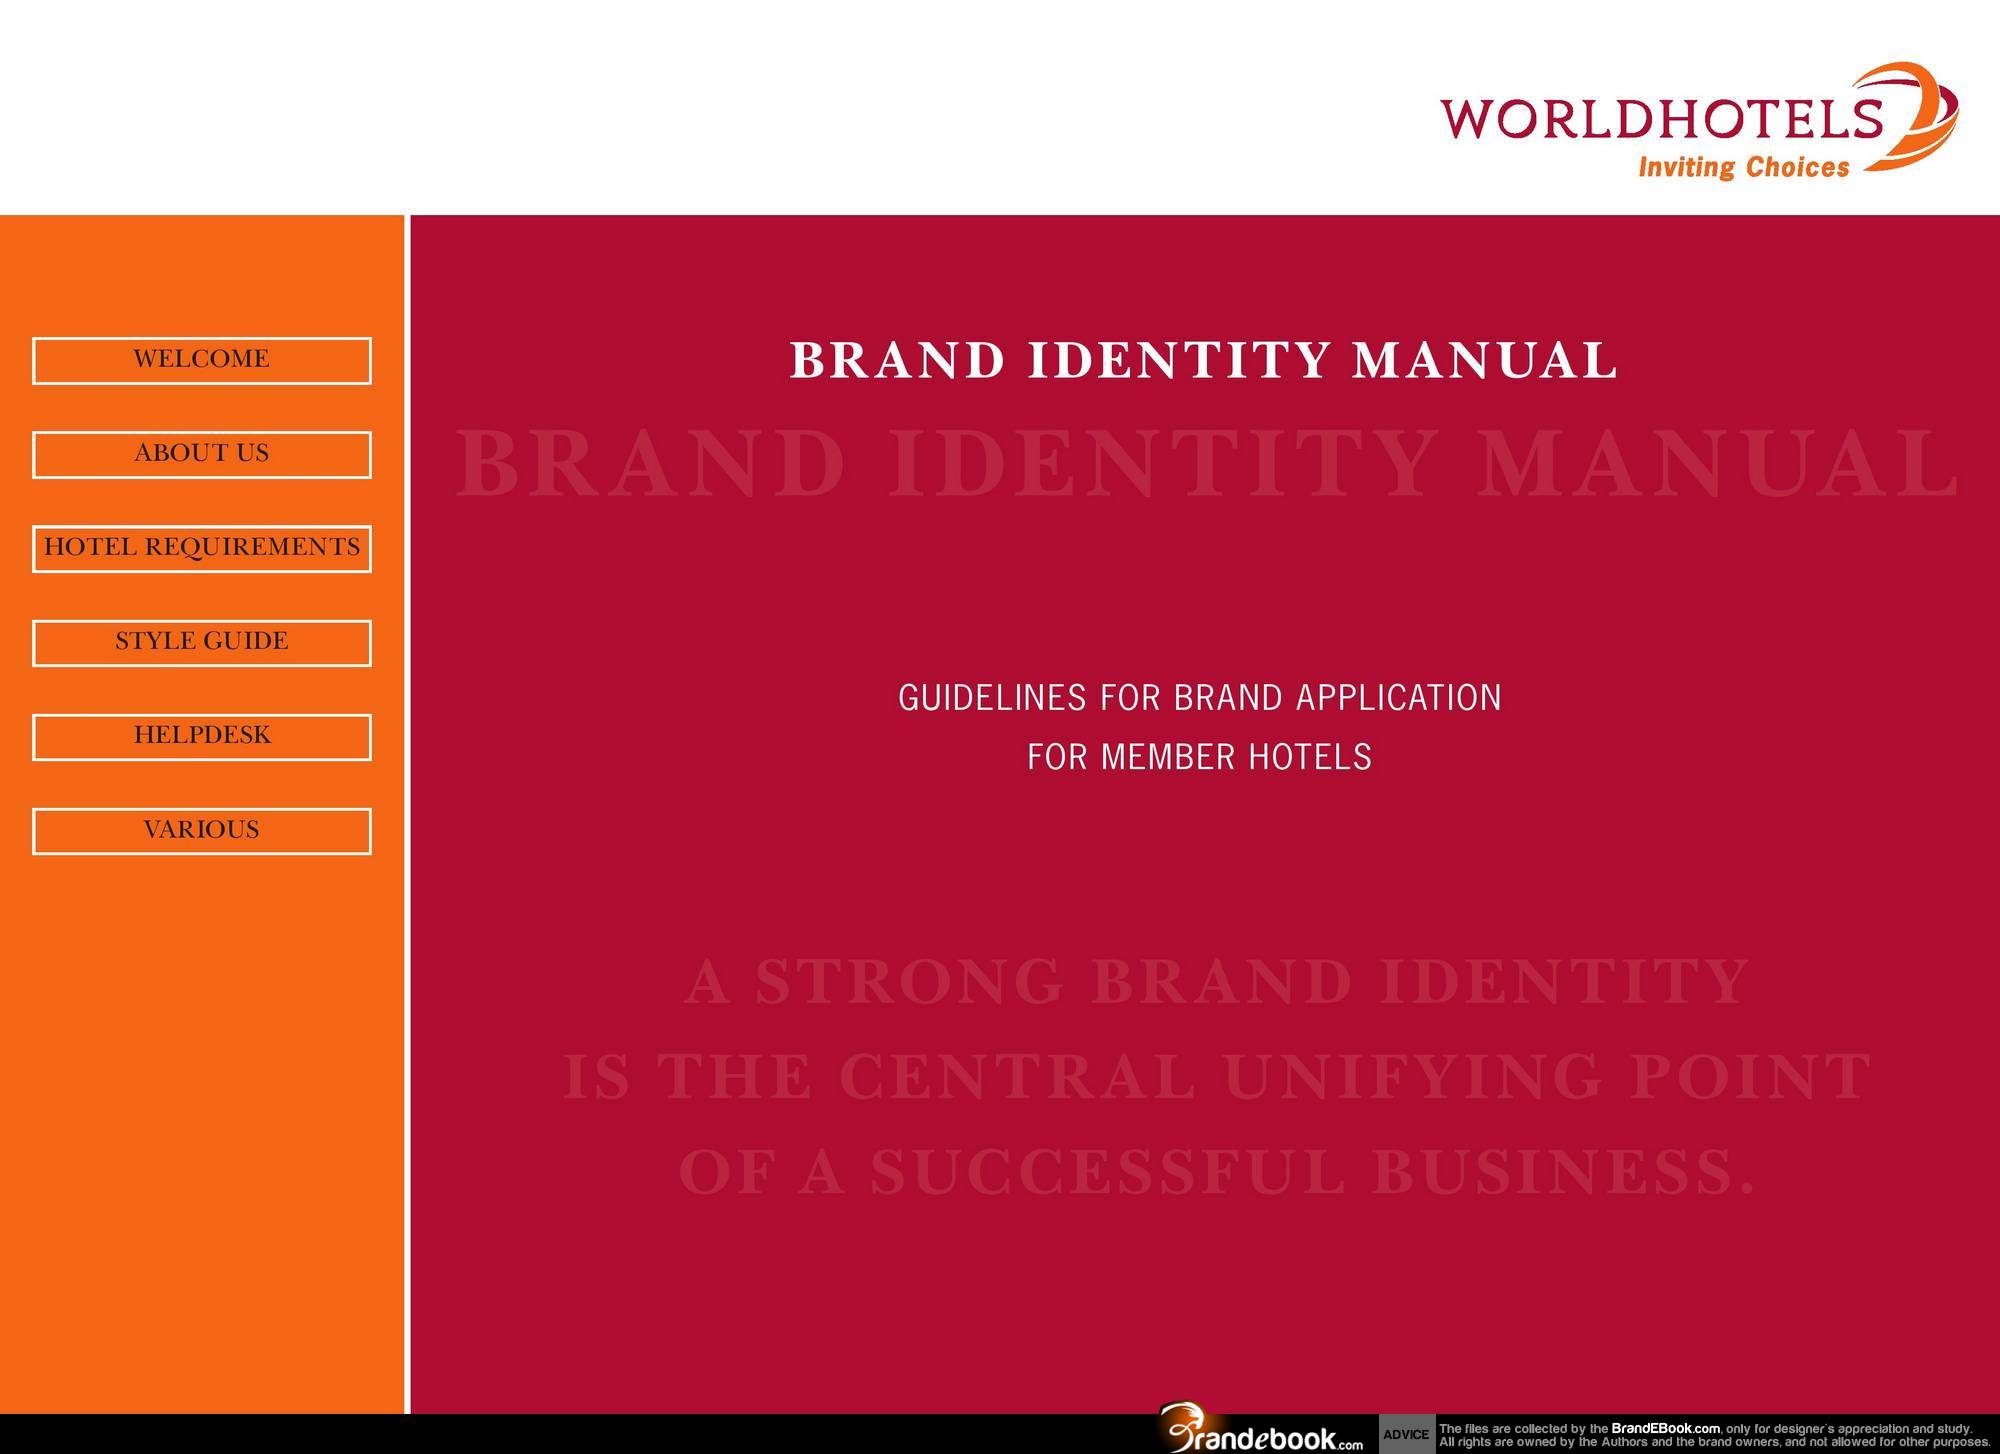Click the WORLDHOTELS wordmark logo
Viewport: 2000px width, 1454px height.
[1660, 119]
